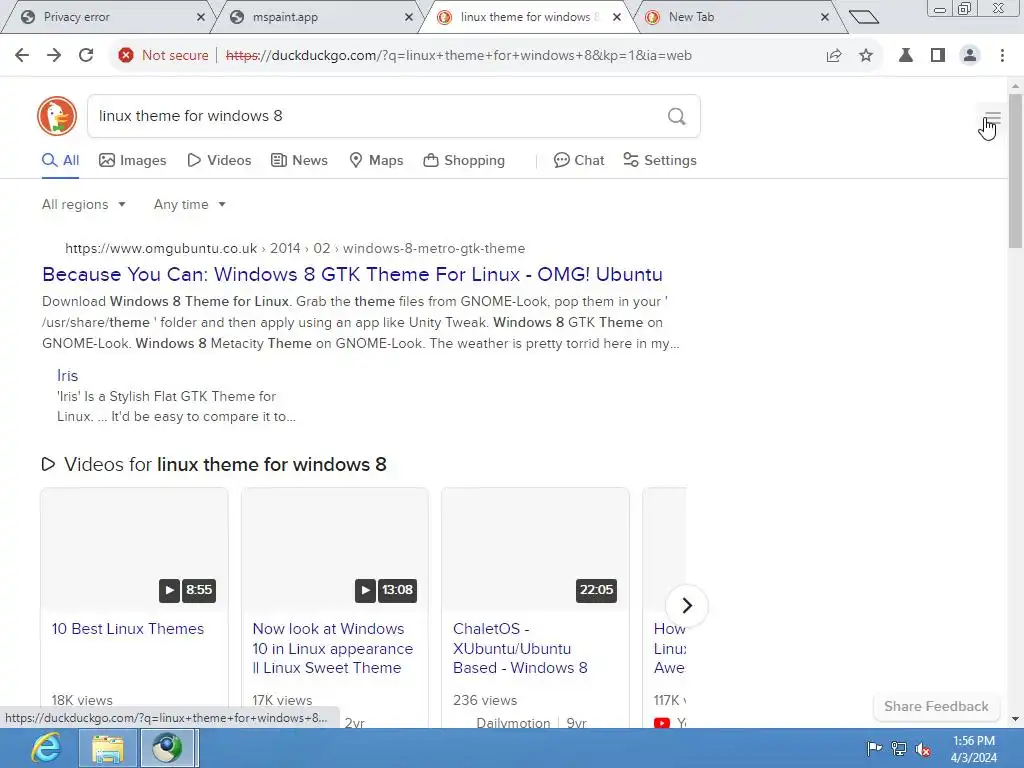Screen dimensions: 1024x768
Task: Open the Chrome profile avatar
Action: (970, 56)
